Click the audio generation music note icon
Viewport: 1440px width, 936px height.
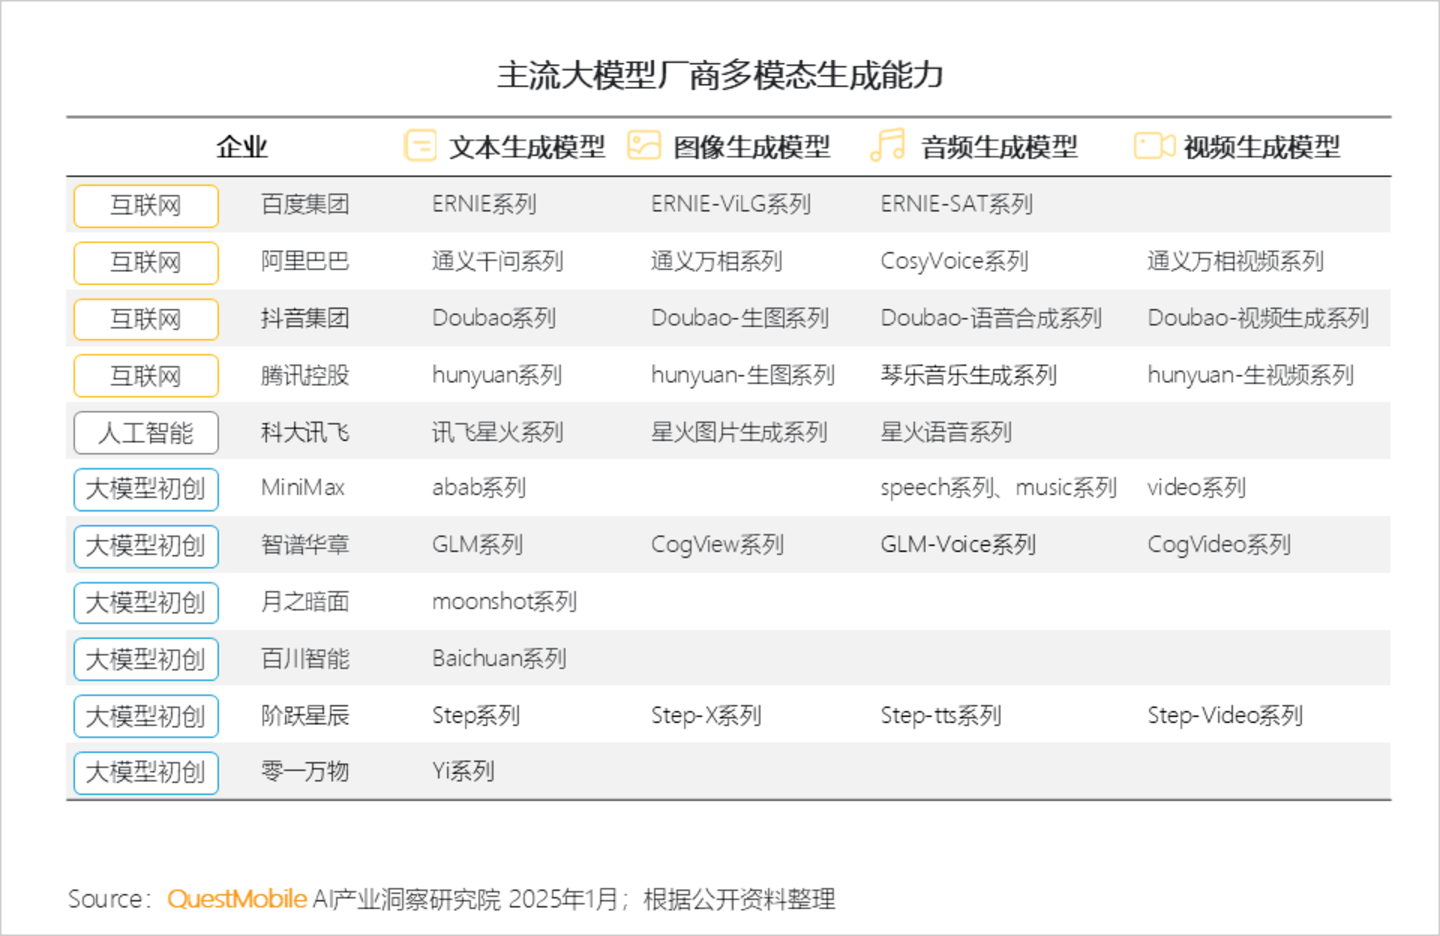click(887, 145)
